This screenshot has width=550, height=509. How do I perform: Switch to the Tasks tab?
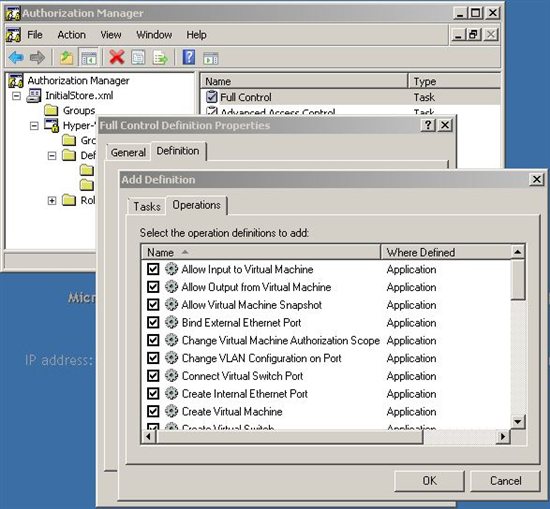[x=147, y=206]
